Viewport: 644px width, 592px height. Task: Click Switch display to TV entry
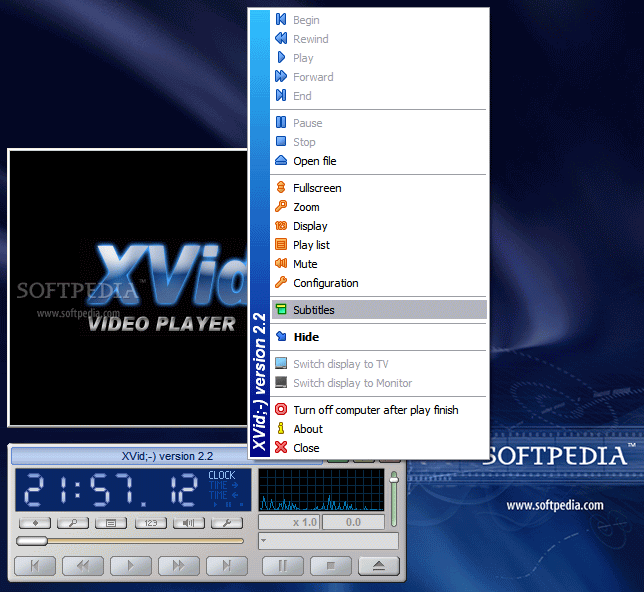click(378, 364)
